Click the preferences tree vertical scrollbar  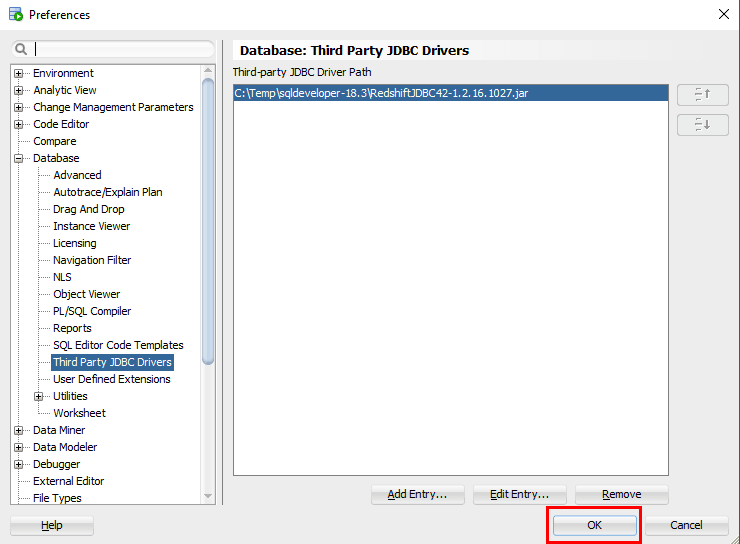click(x=208, y=220)
